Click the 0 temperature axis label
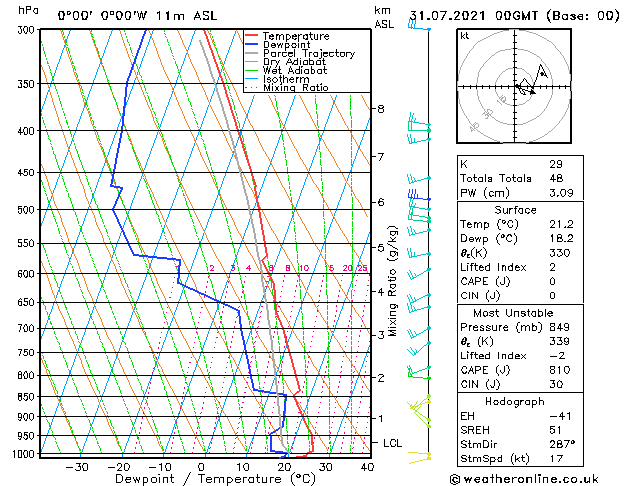The image size is (629, 486). 201,468
